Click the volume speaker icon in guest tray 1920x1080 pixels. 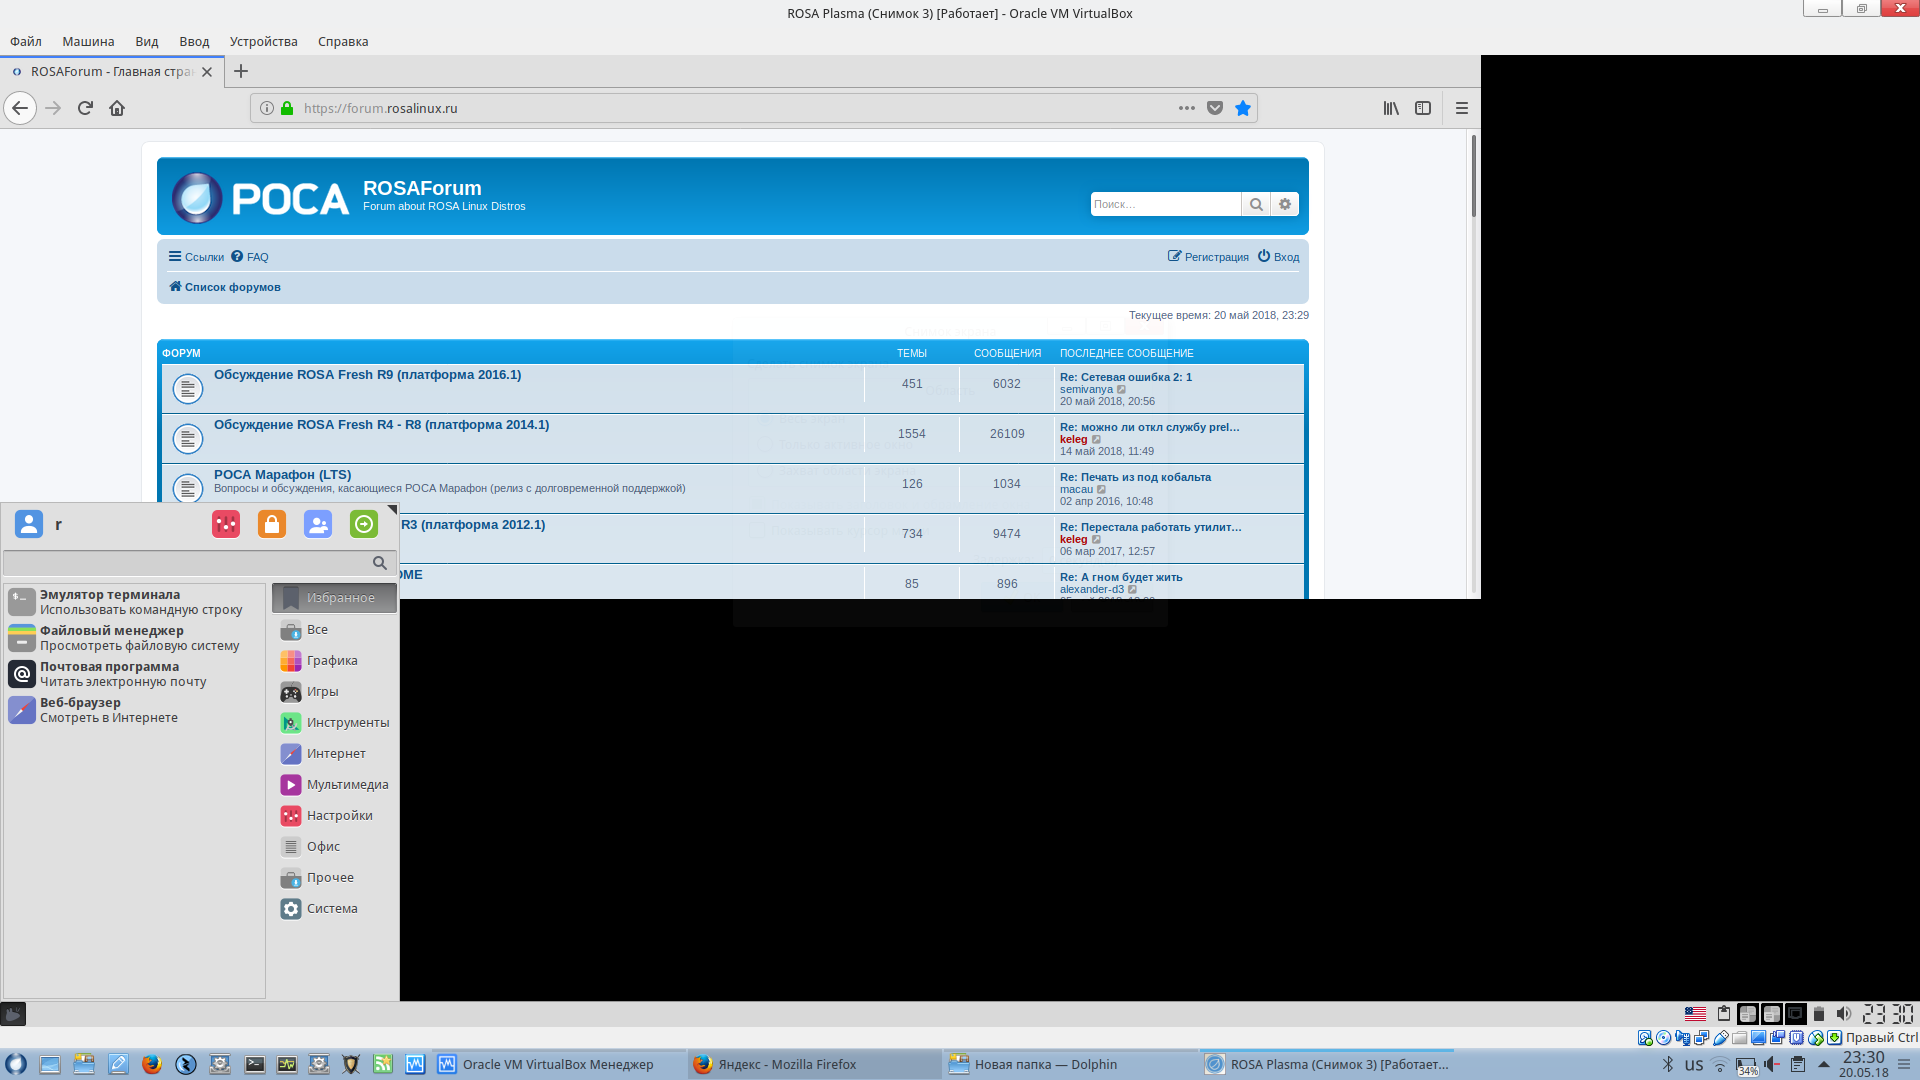(x=1844, y=1013)
